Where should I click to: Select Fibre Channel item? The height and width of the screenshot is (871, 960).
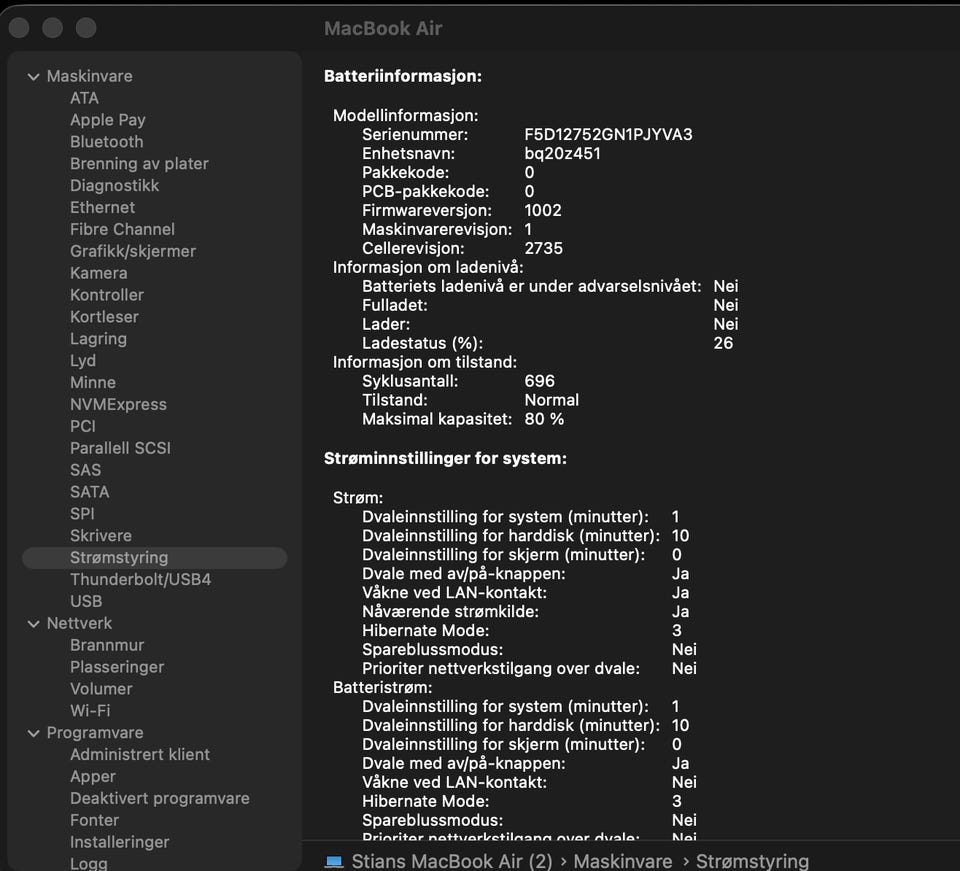click(x=122, y=230)
